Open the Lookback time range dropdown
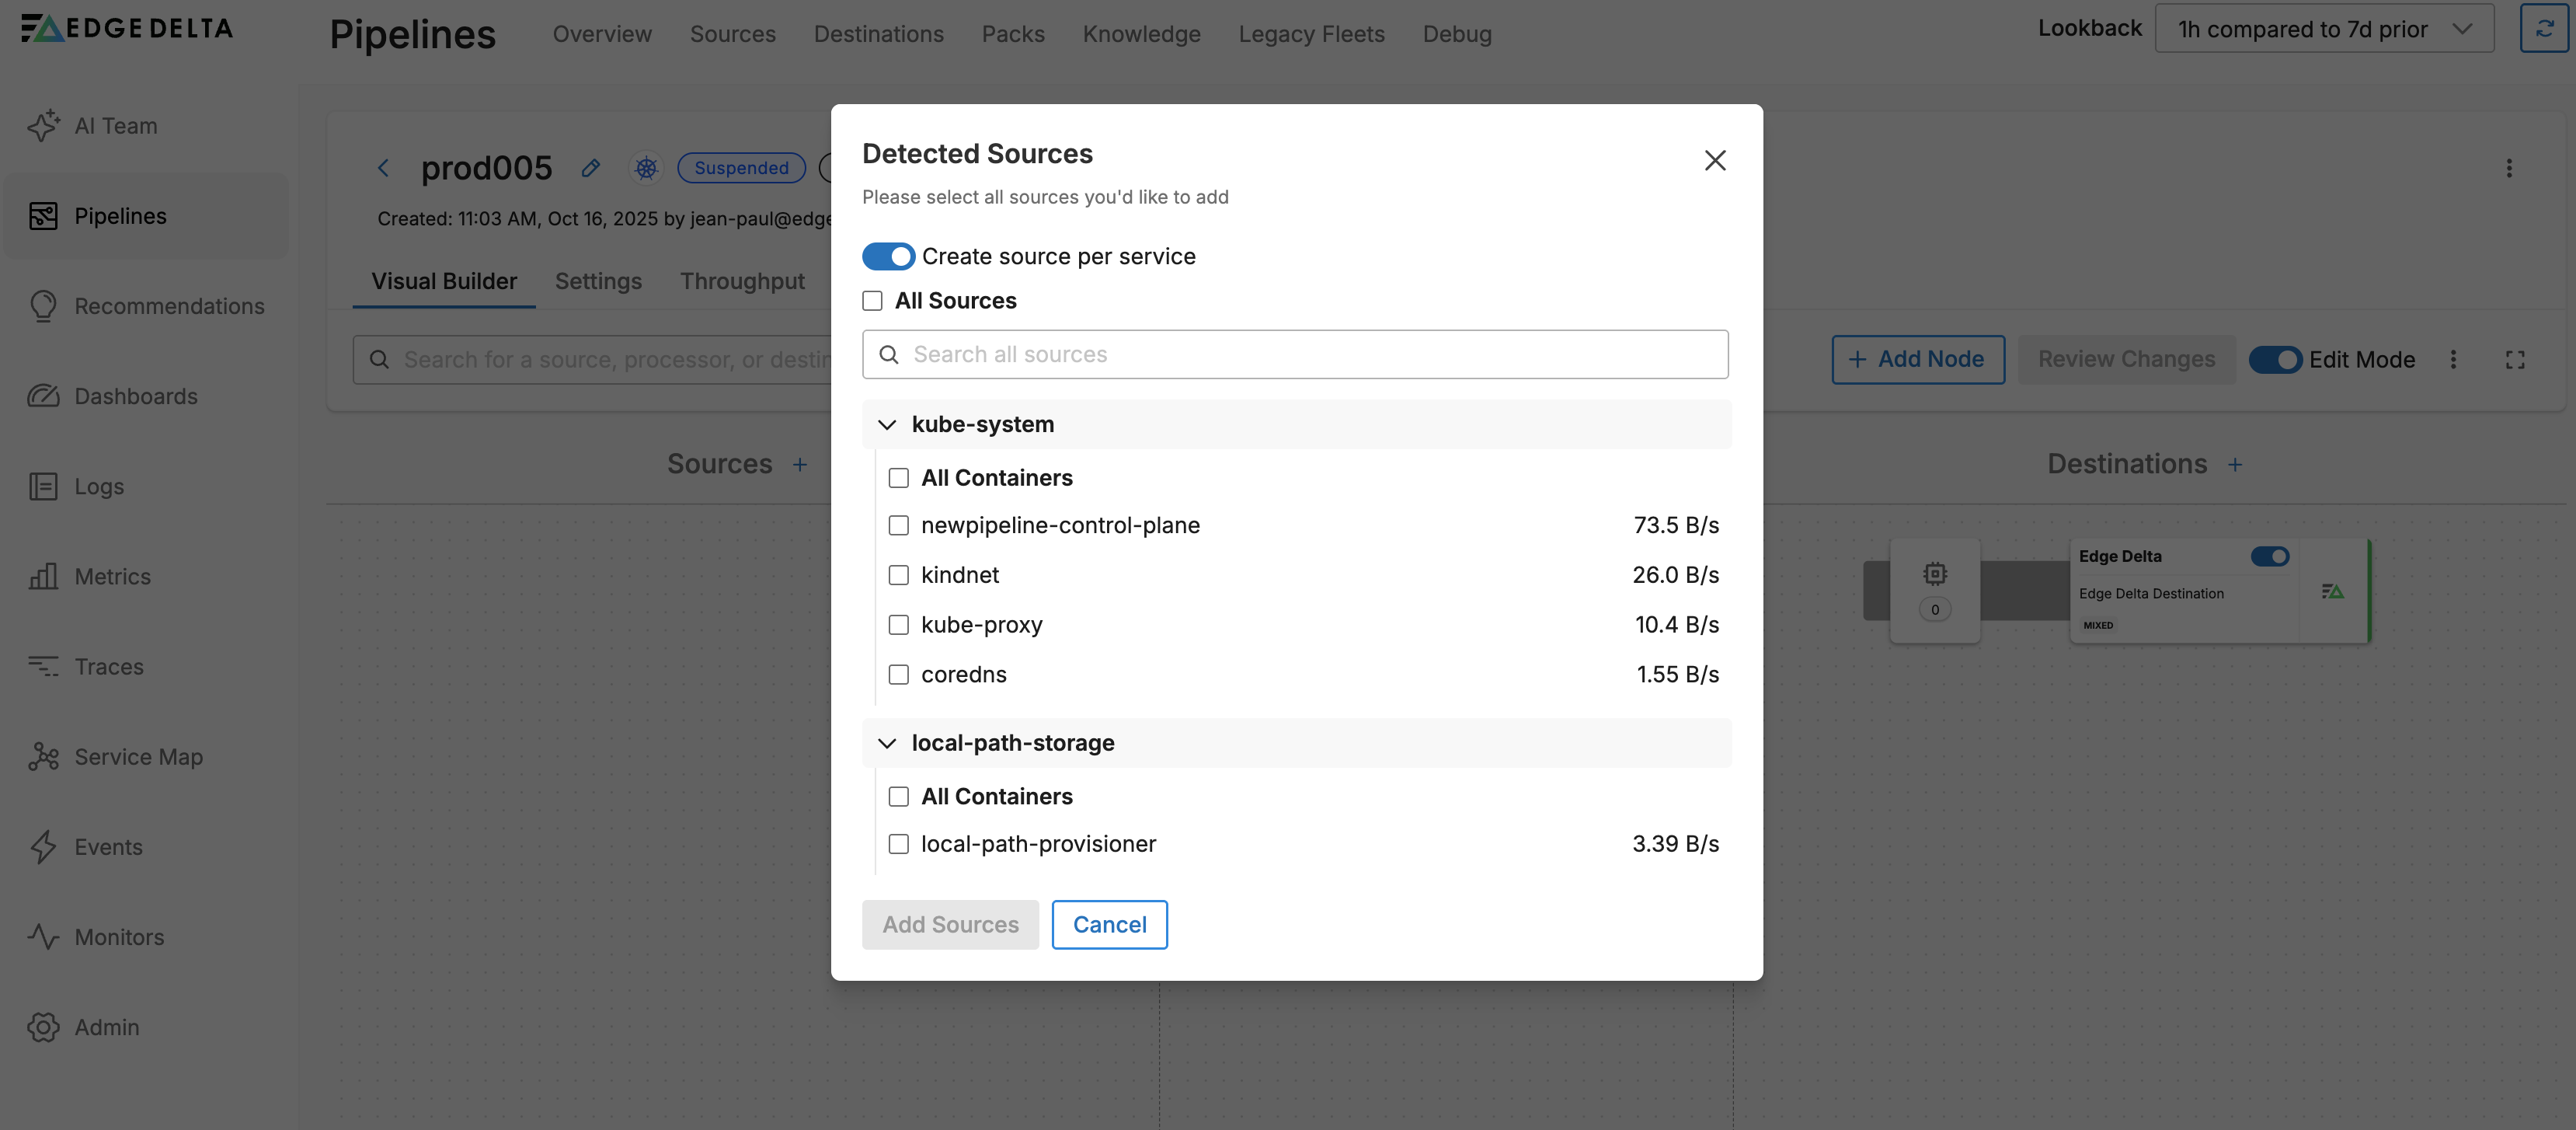 tap(2324, 29)
